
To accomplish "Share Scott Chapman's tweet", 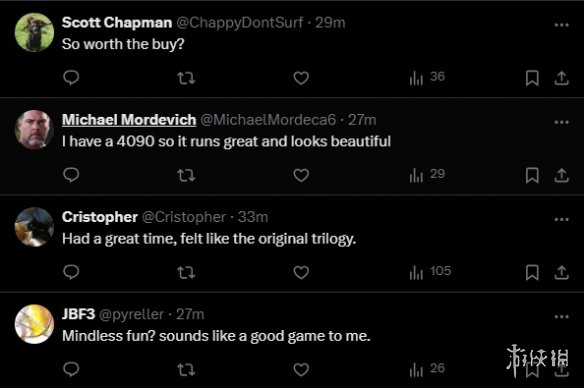I will click(561, 78).
